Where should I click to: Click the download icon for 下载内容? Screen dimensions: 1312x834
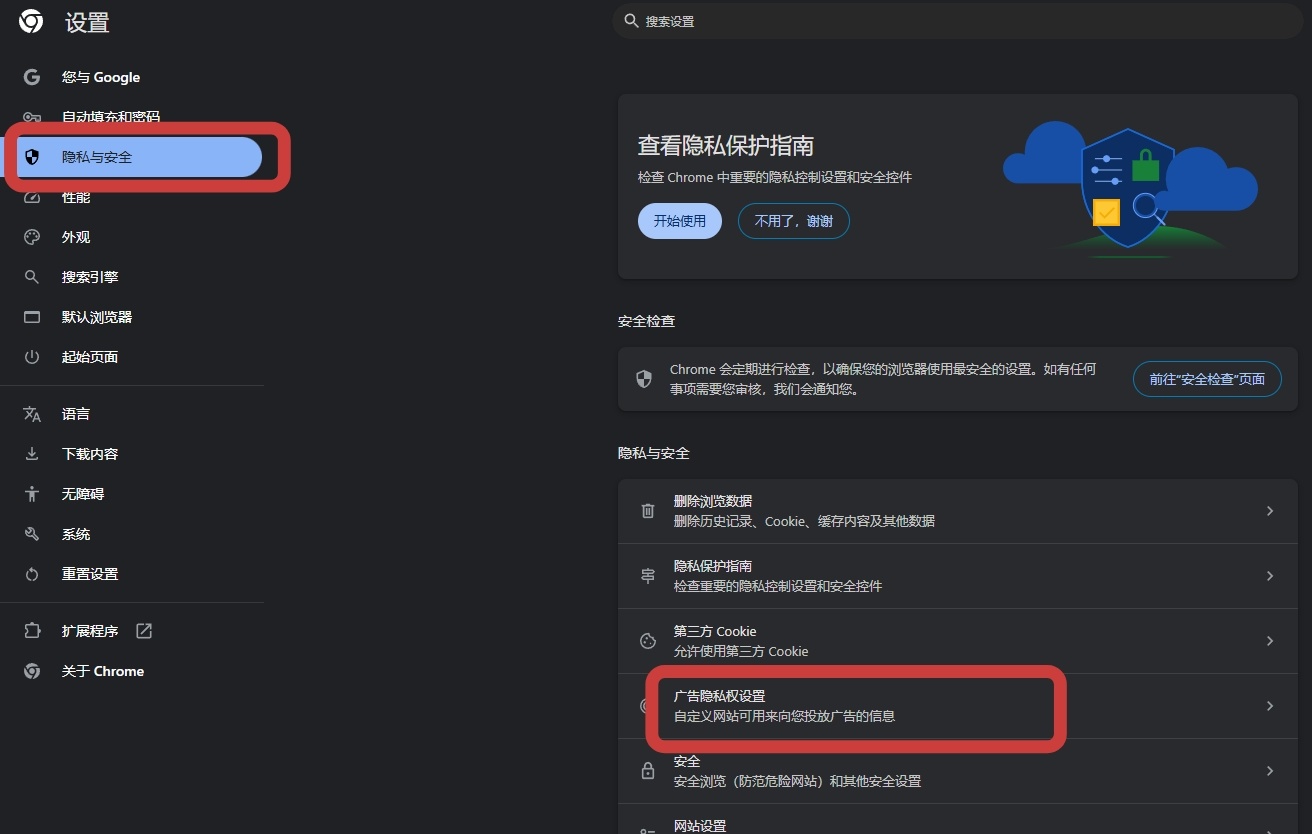(32, 454)
